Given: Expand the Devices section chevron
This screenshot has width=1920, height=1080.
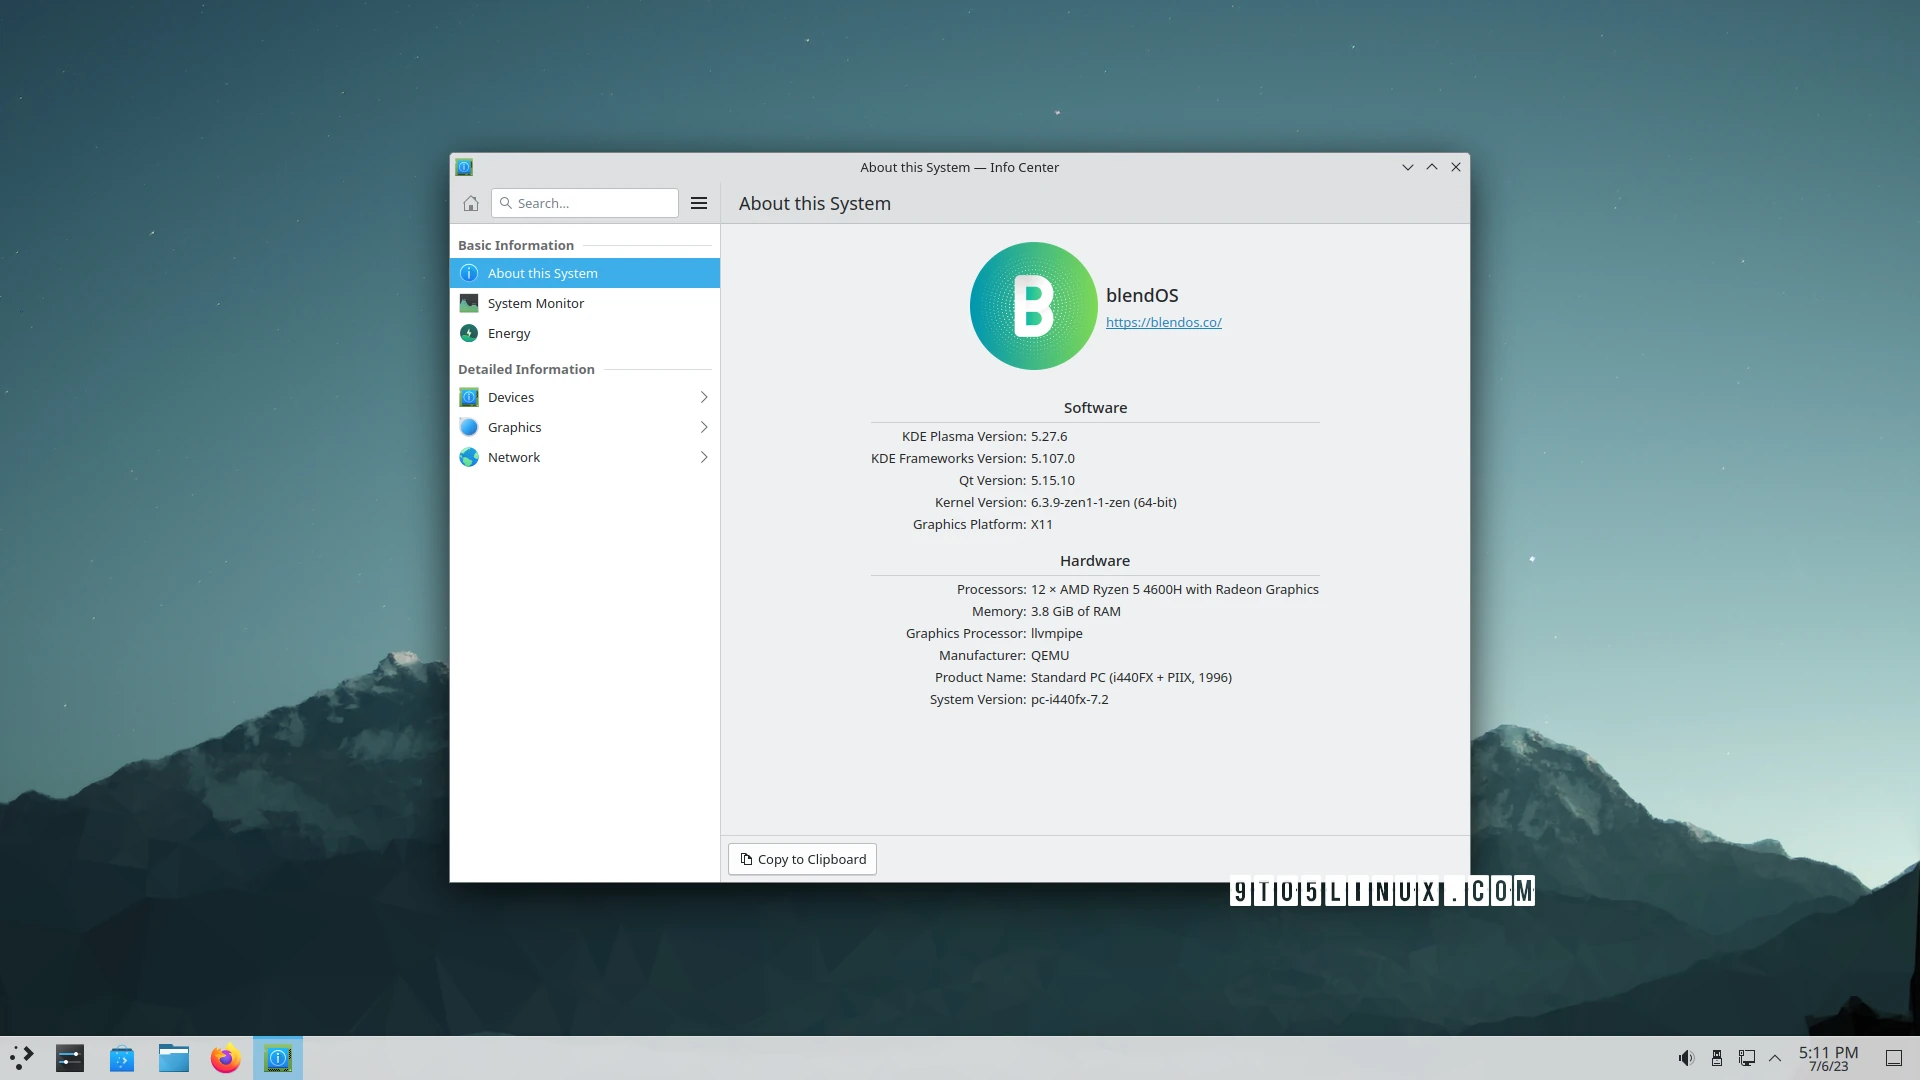Looking at the screenshot, I should (704, 397).
